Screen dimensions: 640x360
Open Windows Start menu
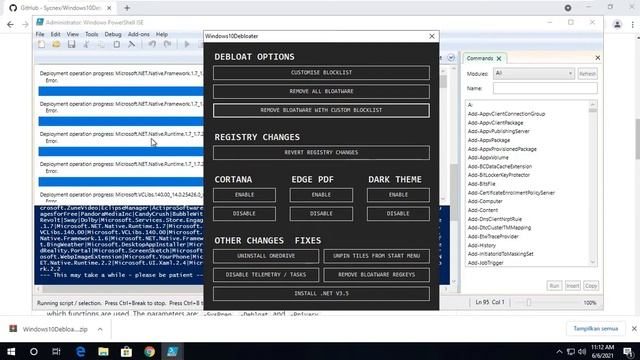pos(11,351)
